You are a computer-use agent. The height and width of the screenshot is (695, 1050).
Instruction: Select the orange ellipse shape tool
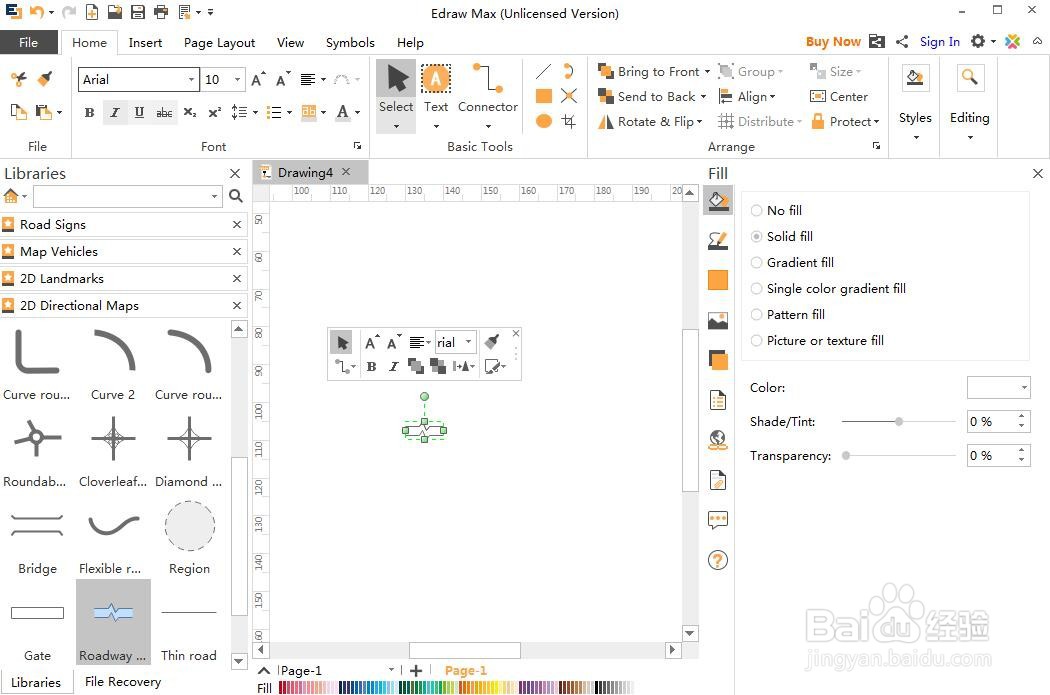544,121
